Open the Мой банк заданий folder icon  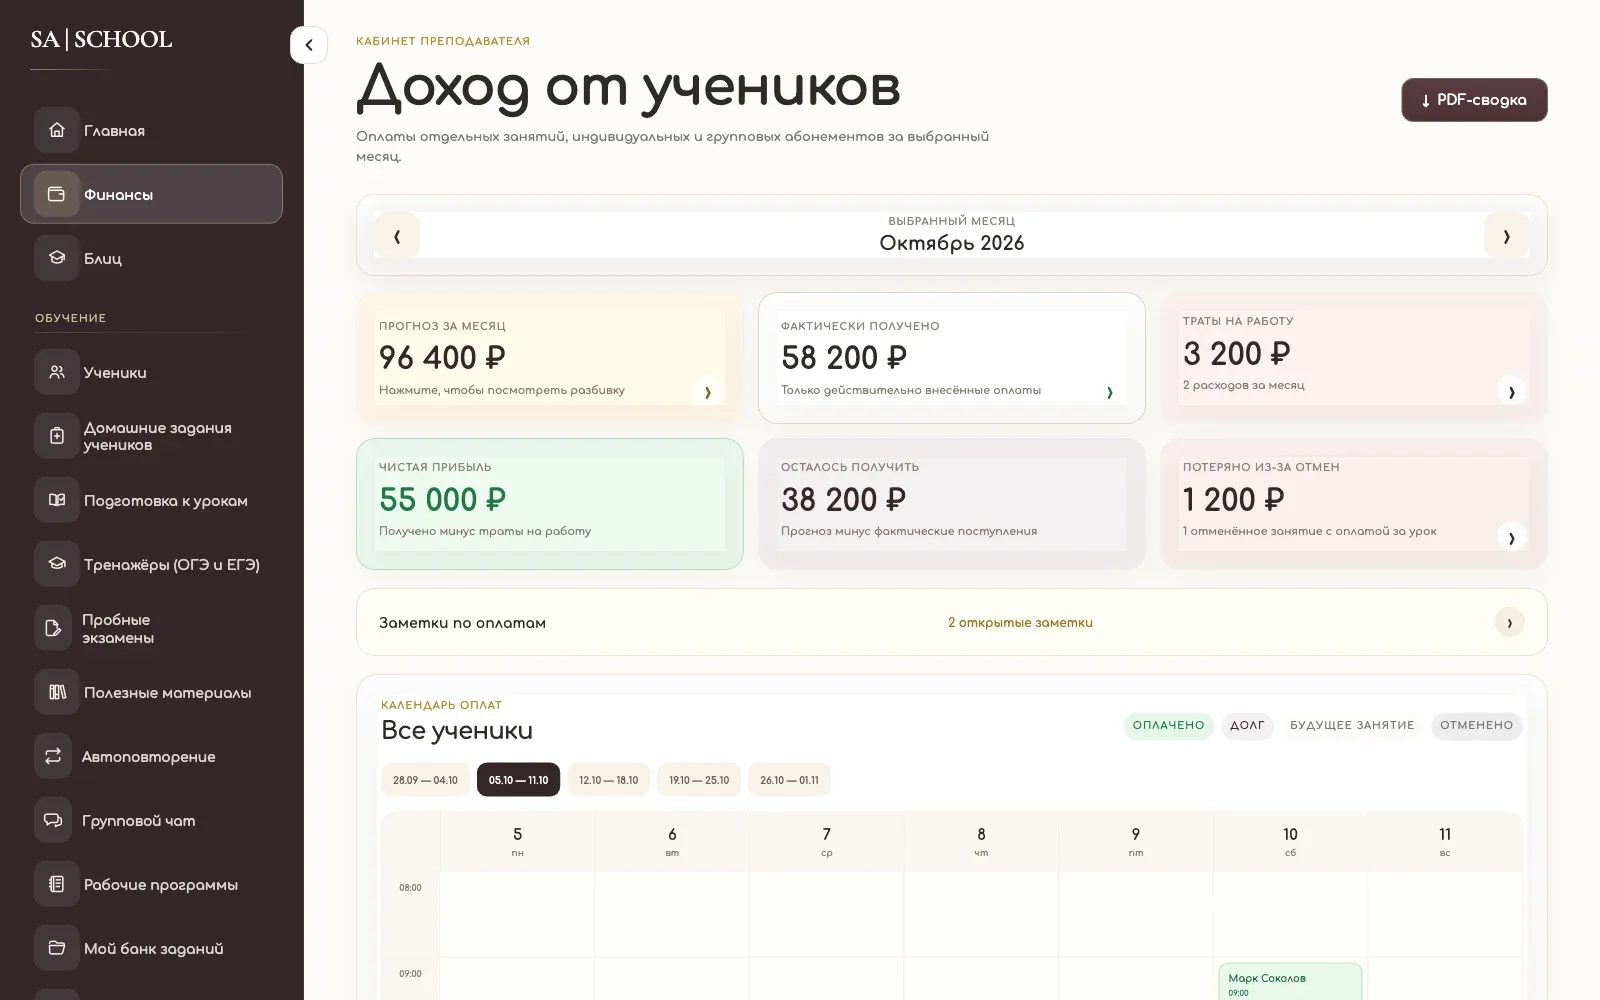57,948
